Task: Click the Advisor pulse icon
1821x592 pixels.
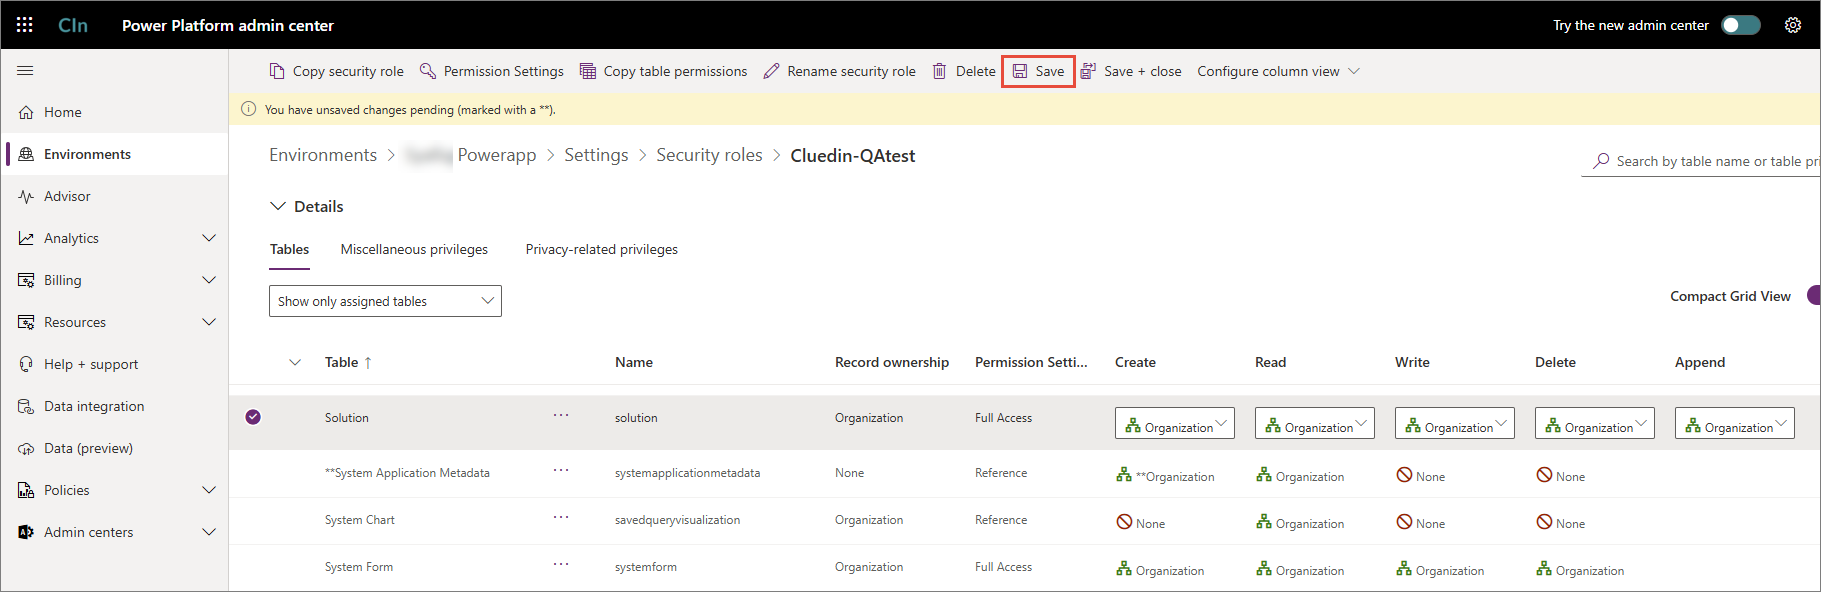Action: [x=26, y=196]
